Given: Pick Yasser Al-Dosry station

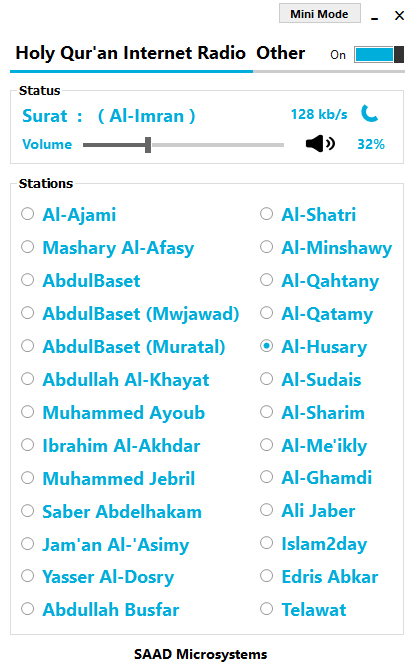Looking at the screenshot, I should pos(98,576).
